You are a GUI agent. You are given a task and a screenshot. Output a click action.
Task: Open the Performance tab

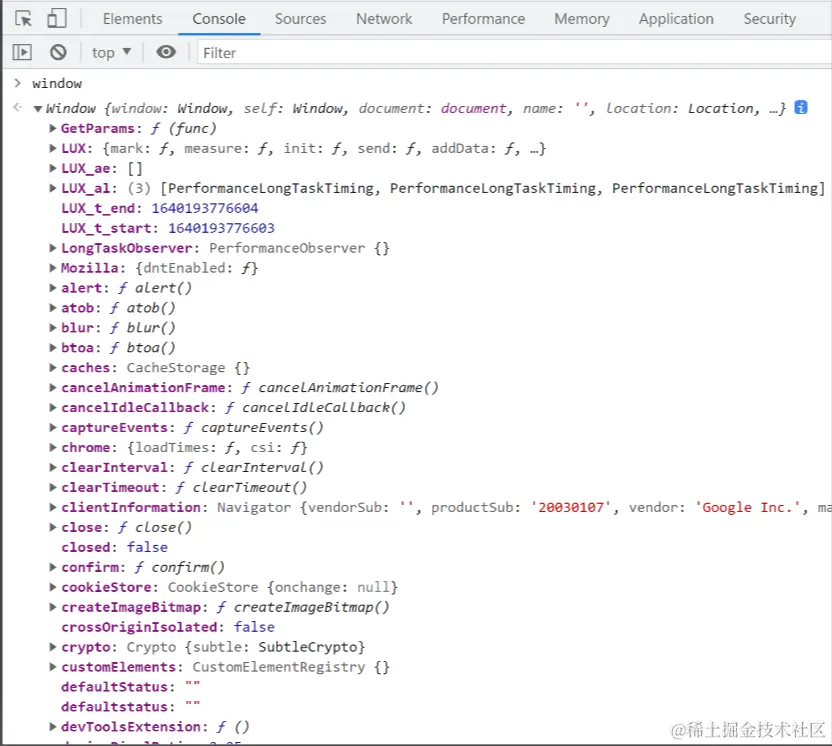pyautogui.click(x=483, y=19)
